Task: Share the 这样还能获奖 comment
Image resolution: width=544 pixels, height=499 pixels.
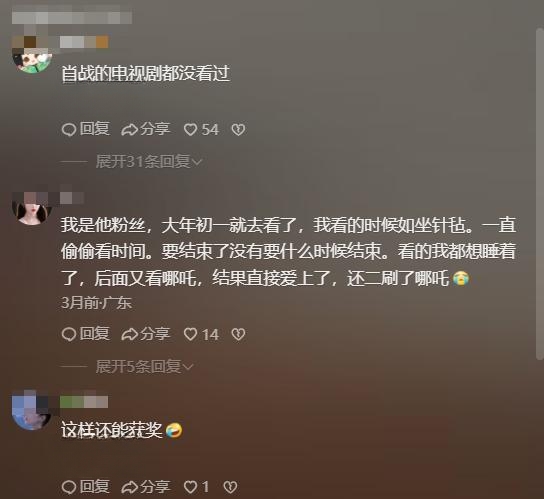Action: (x=145, y=487)
